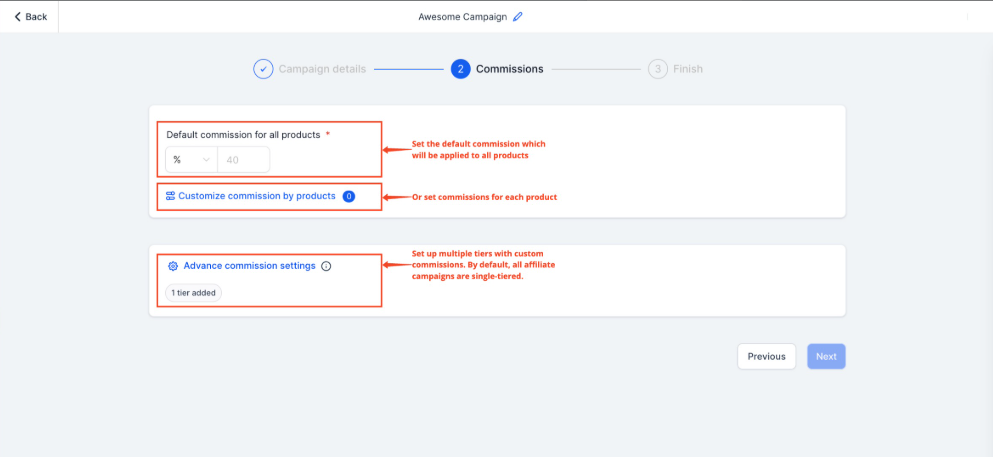This screenshot has height=457, width=993.
Task: Click the step 2 circle icon
Action: (460, 69)
